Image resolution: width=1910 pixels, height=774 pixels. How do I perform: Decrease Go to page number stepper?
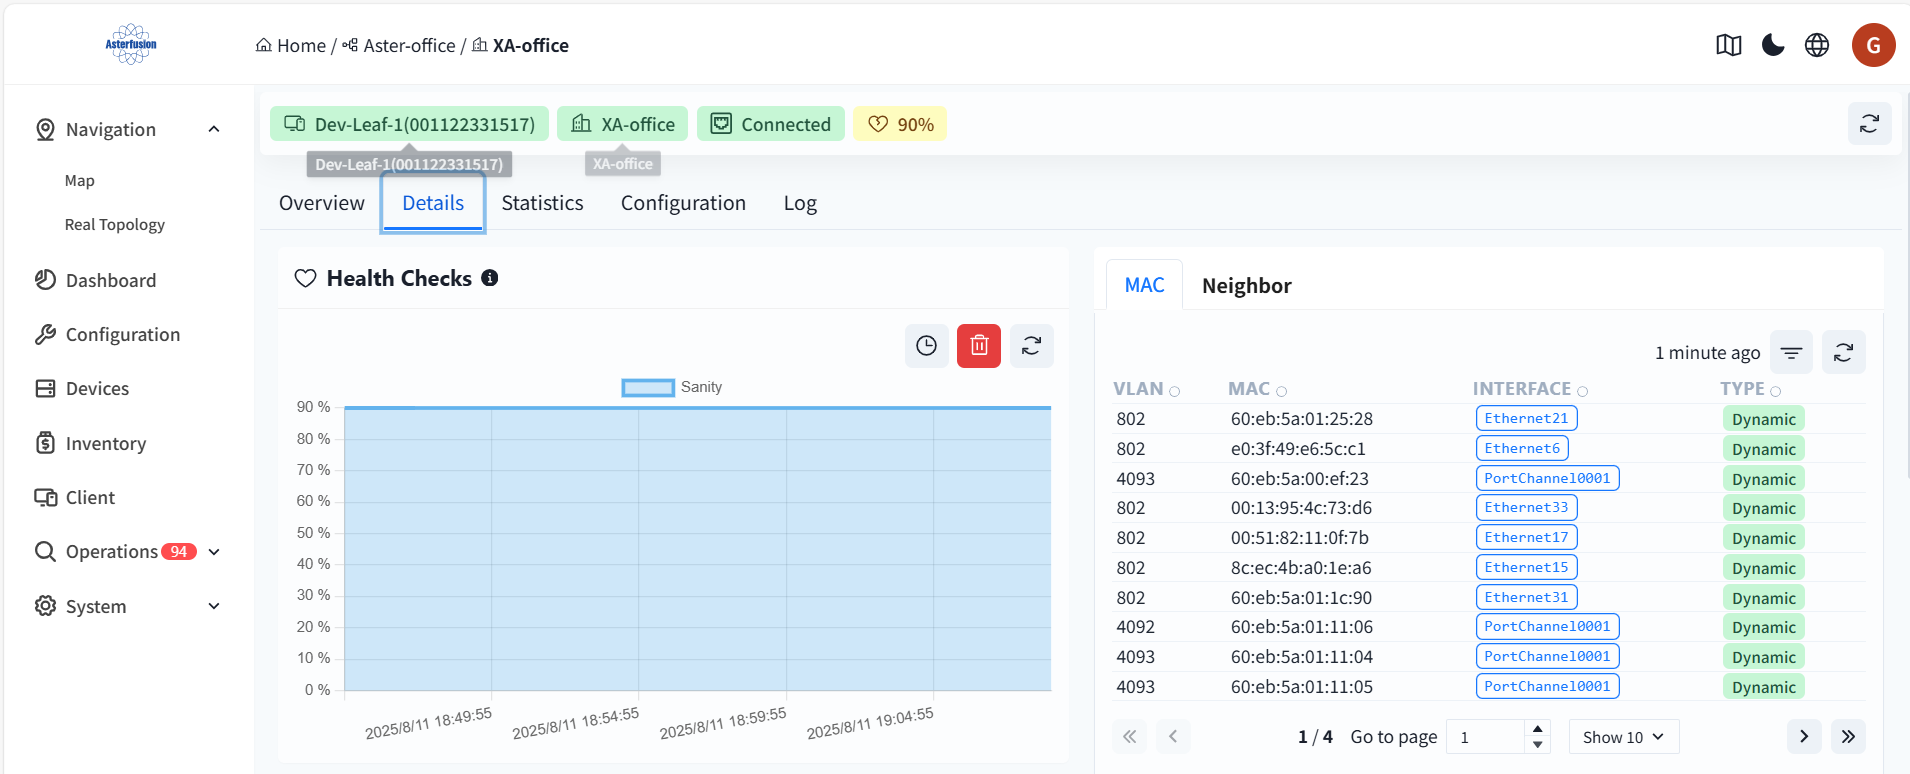(x=1538, y=745)
